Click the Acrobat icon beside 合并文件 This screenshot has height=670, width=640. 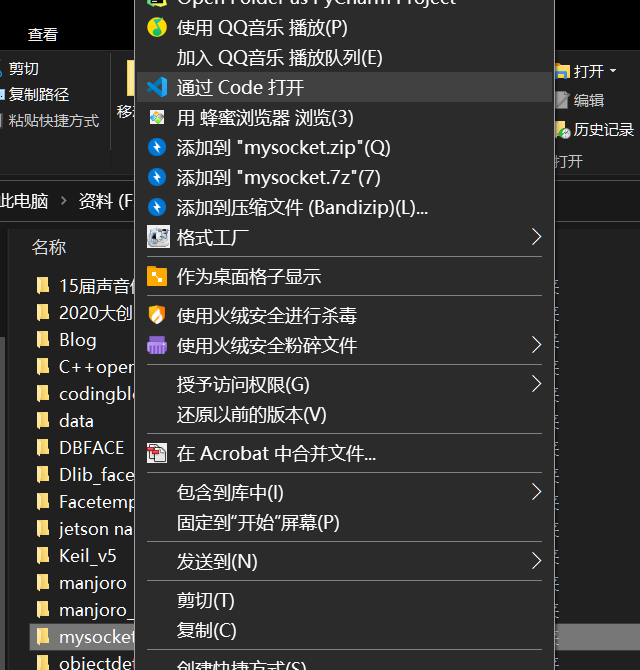(157, 453)
